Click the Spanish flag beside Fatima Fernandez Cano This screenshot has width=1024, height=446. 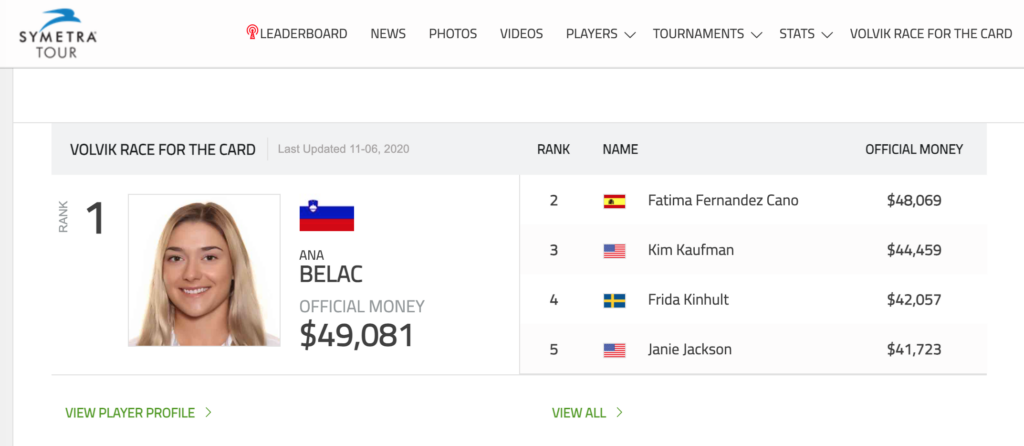coord(614,201)
